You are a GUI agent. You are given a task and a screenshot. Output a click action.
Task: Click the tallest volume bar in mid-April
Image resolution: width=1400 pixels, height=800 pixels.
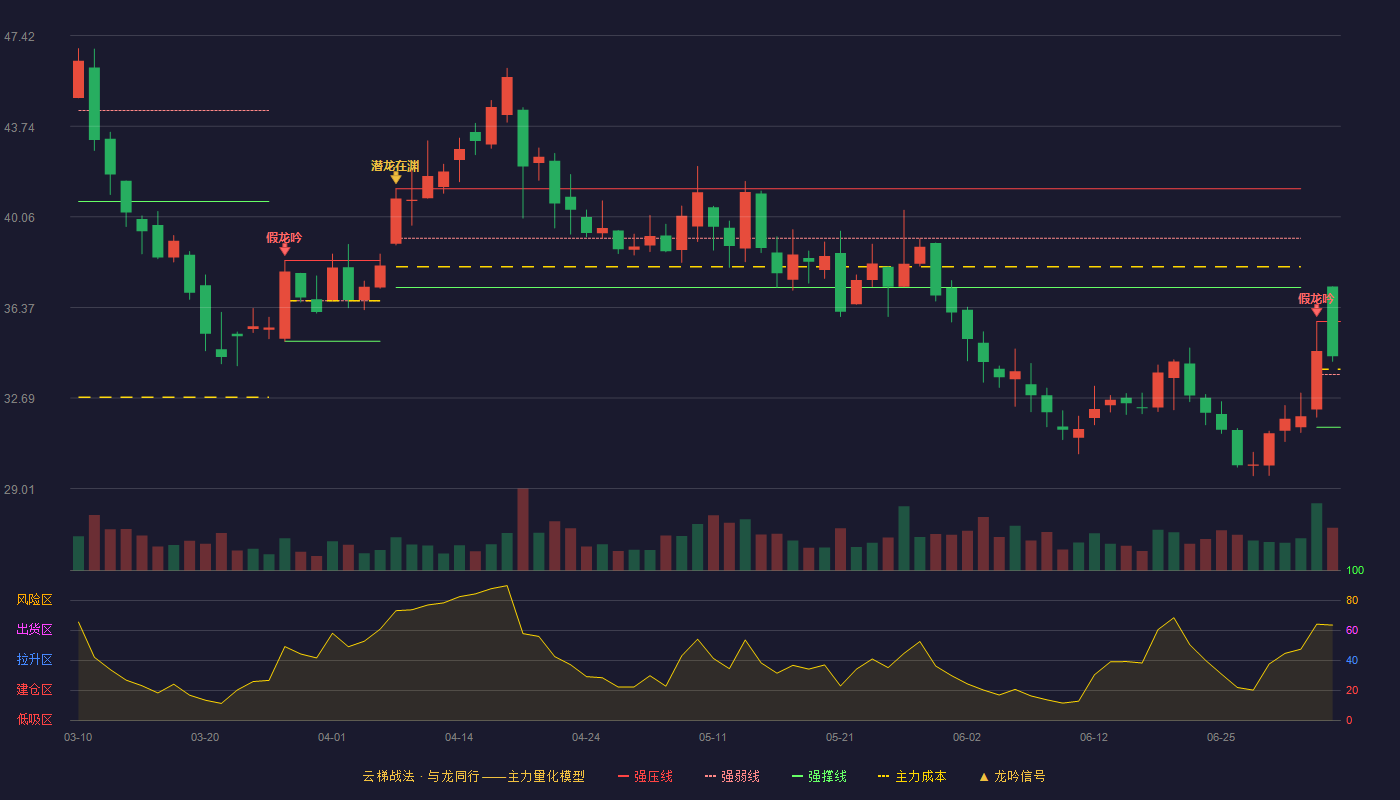[523, 529]
